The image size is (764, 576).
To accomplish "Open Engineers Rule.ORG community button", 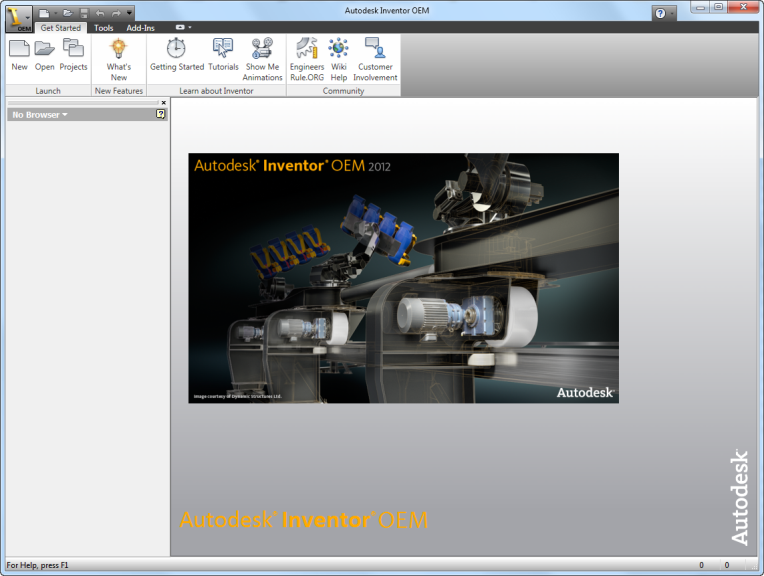I will click(x=307, y=59).
